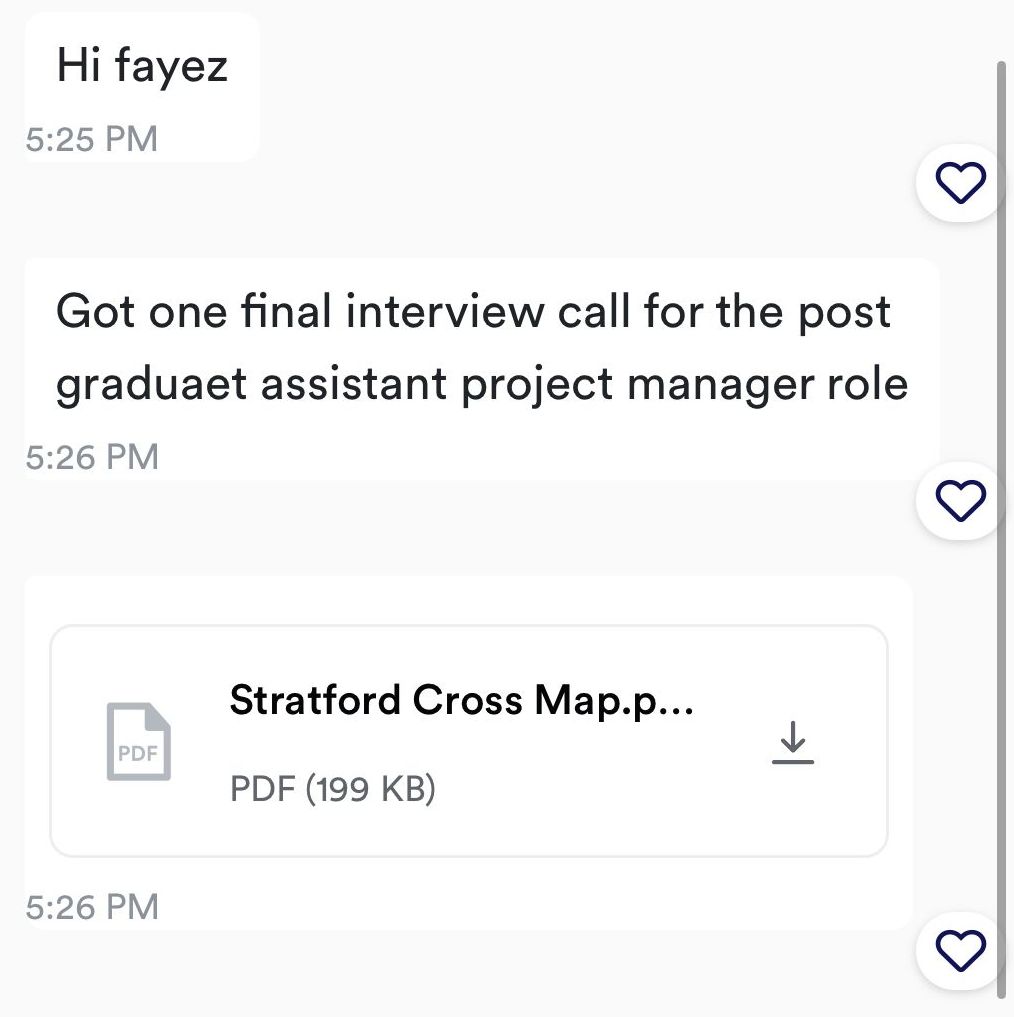1014x1017 pixels.
Task: Download the Stratford Cross Map PDF
Action: [793, 743]
